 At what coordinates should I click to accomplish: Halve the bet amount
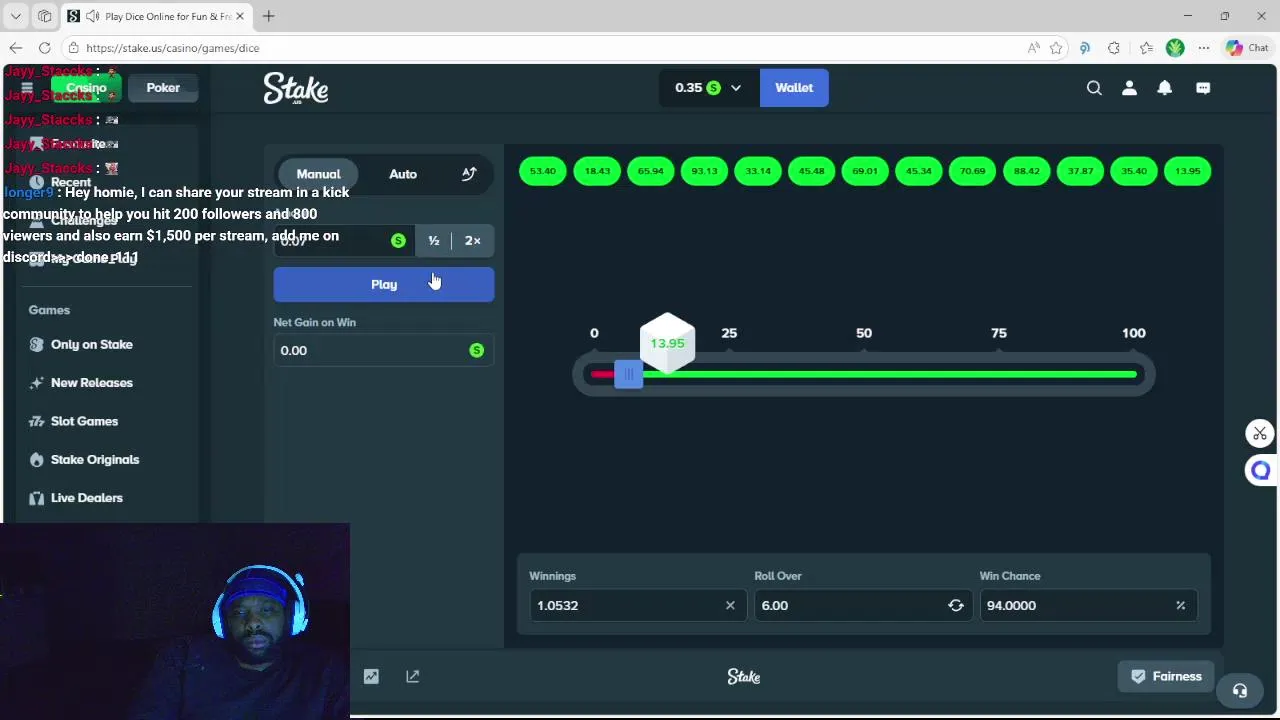[x=434, y=241]
